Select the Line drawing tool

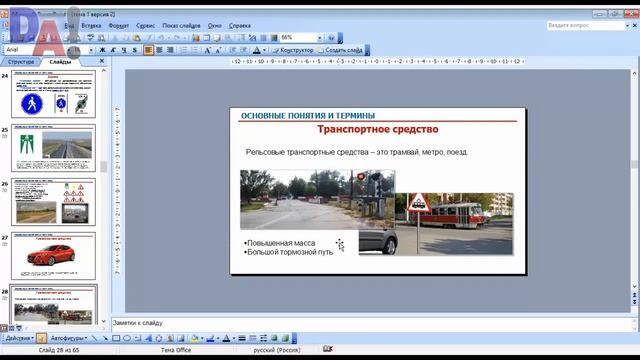[x=94, y=338]
